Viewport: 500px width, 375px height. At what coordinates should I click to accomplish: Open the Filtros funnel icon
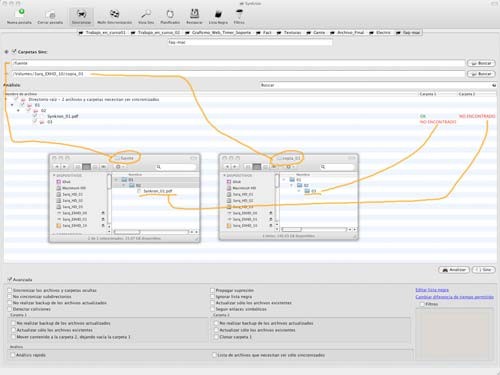click(239, 15)
